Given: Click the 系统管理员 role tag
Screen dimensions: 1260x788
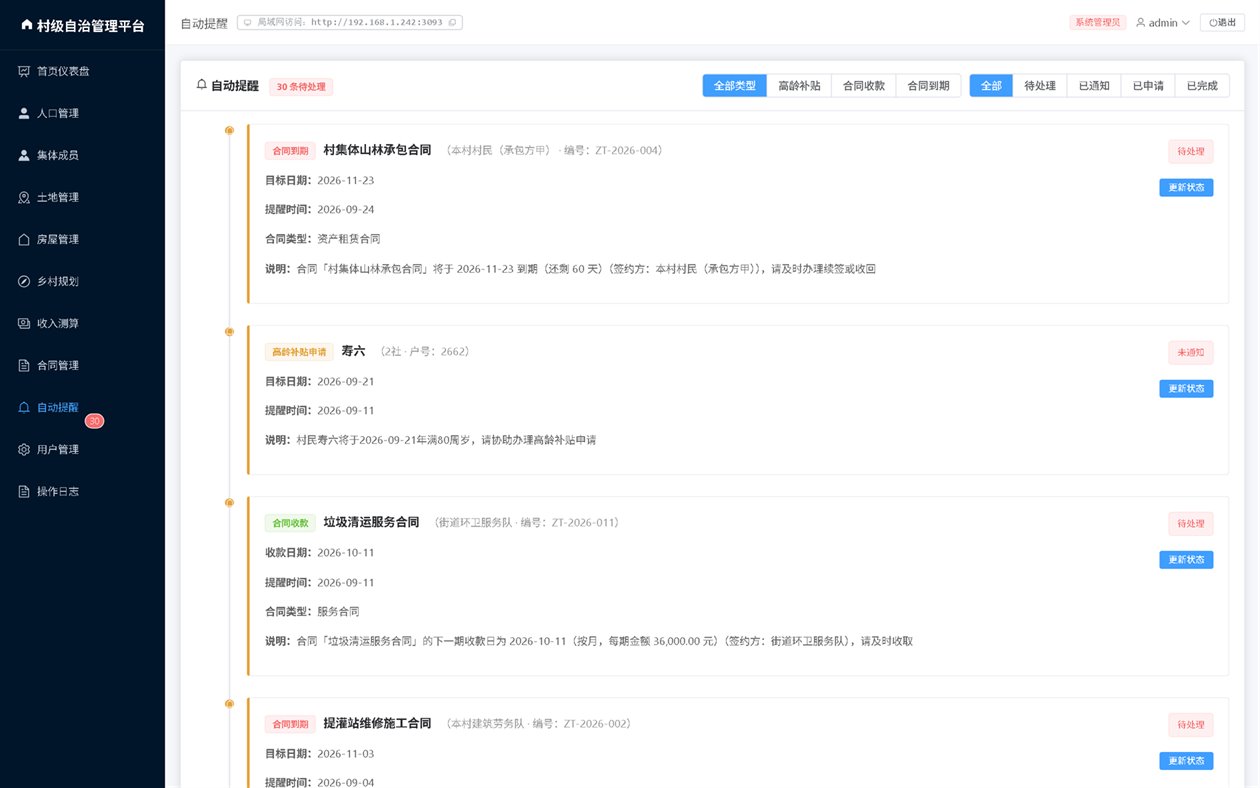Looking at the screenshot, I should [1098, 22].
